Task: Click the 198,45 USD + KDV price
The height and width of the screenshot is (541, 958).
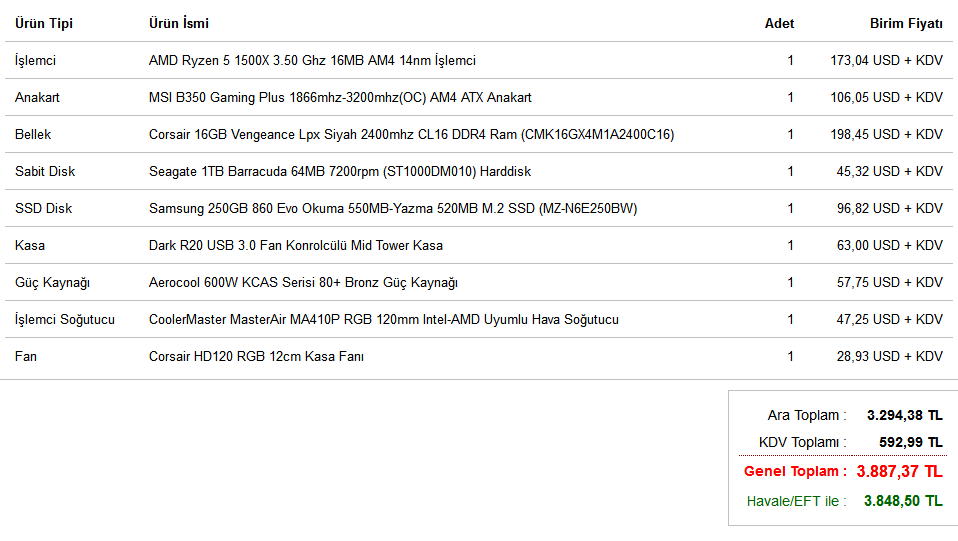Action: (886, 134)
